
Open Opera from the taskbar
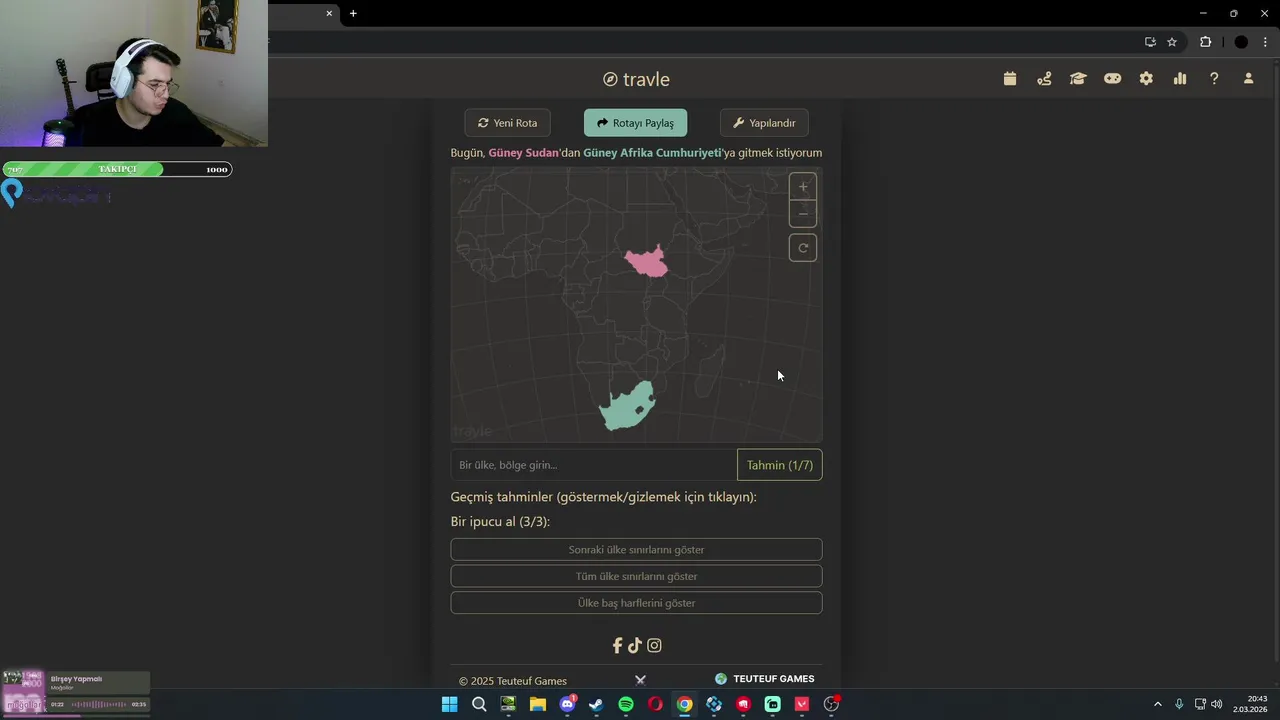655,704
